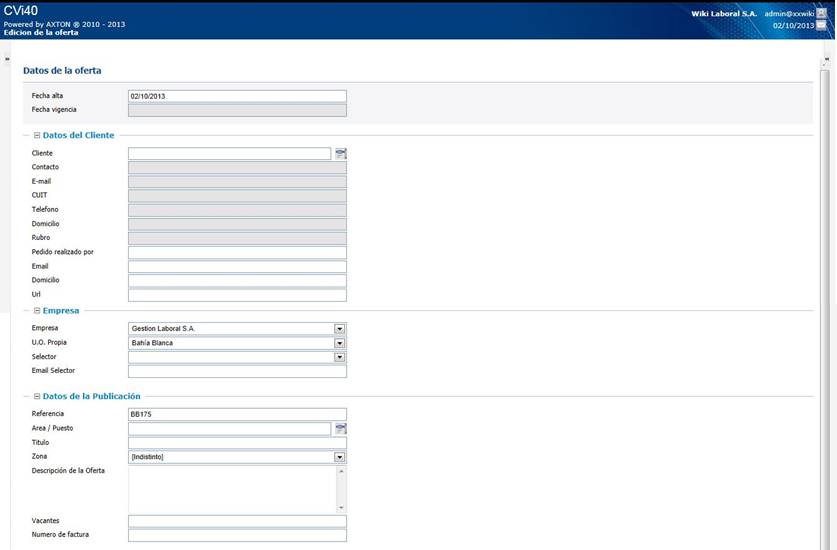Open the mail envelope icon in header
Viewport: 837px width, 550px height.
coord(821,26)
